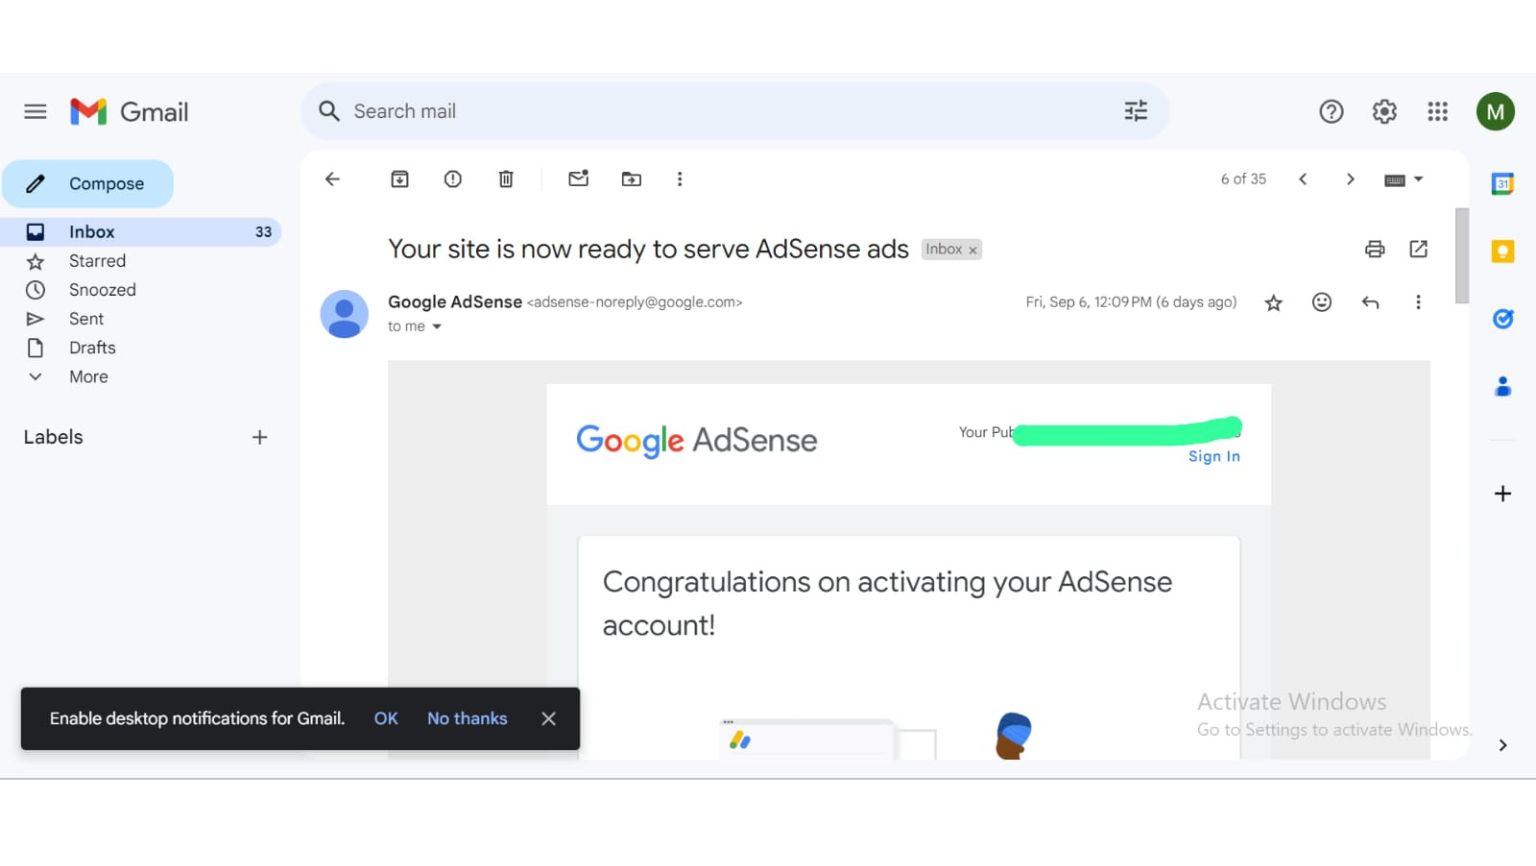1536x866 pixels.
Task: Open the Inbox folder
Action: coord(140,232)
